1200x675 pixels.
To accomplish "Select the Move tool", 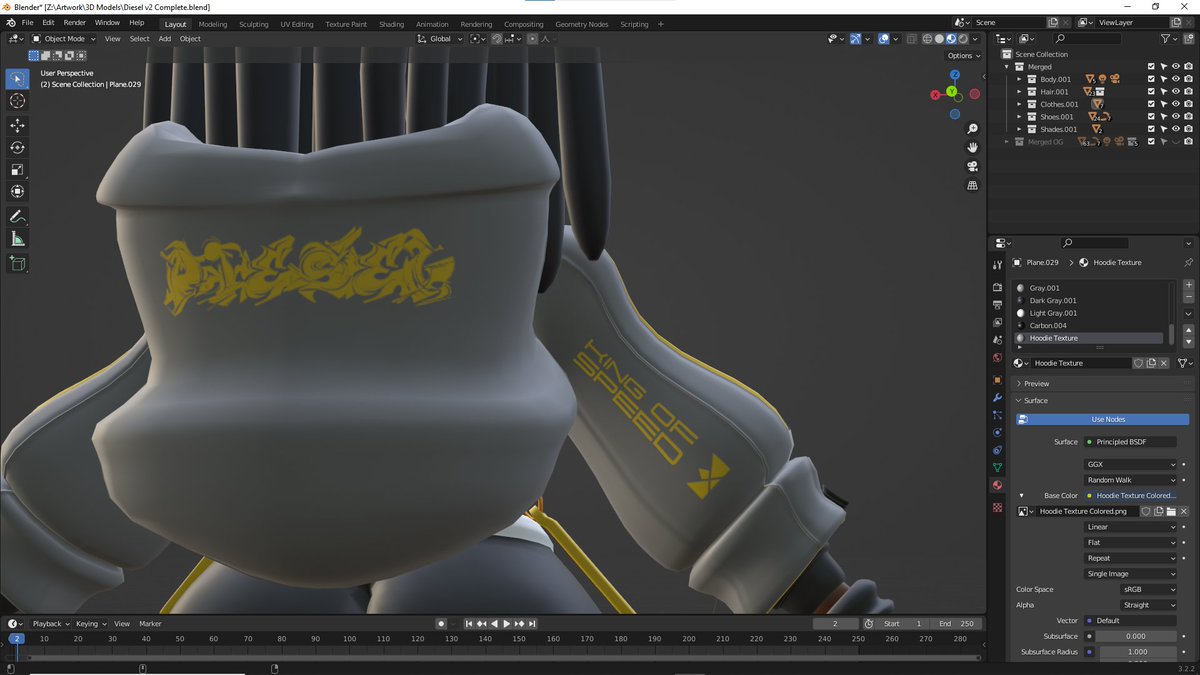I will click(17, 125).
